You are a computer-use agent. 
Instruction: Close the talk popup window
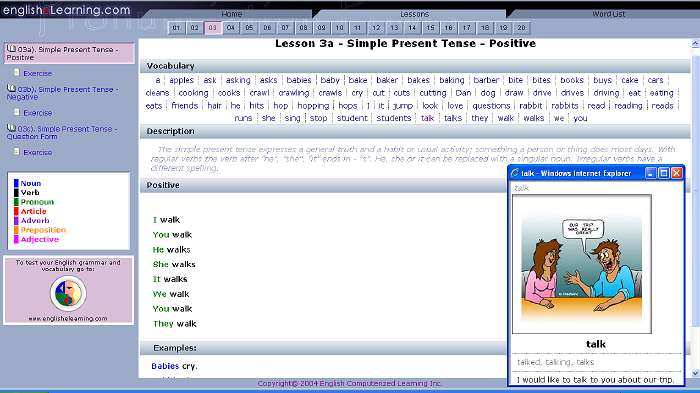[x=677, y=173]
